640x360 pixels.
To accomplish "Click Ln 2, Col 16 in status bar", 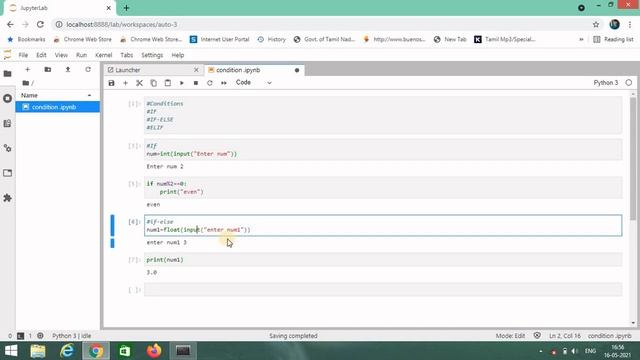I will pyautogui.click(x=564, y=336).
